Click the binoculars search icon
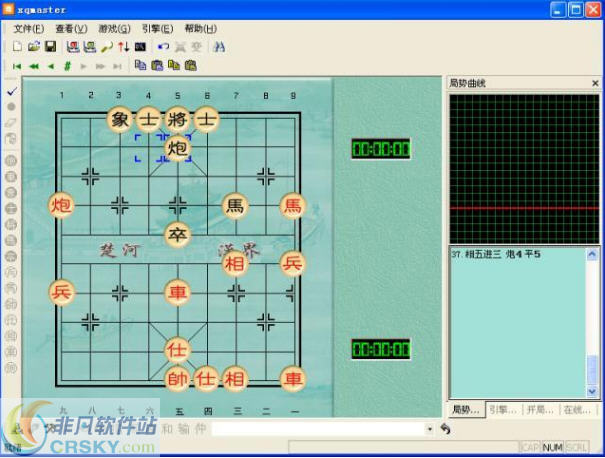The height and width of the screenshot is (458, 605). click(219, 47)
